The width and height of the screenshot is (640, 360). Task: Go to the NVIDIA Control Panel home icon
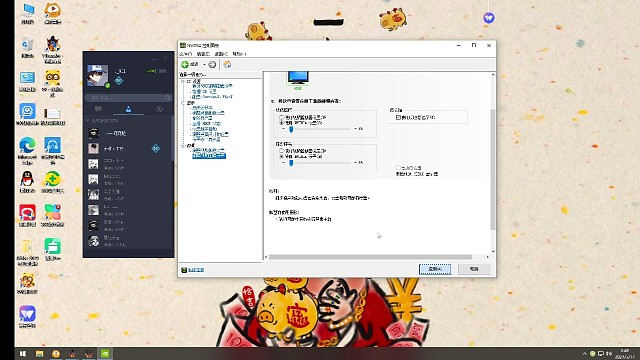(227, 64)
